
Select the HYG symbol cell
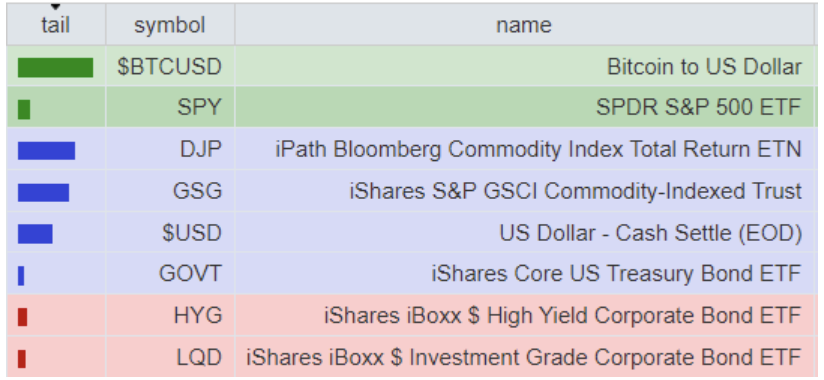pos(170,315)
